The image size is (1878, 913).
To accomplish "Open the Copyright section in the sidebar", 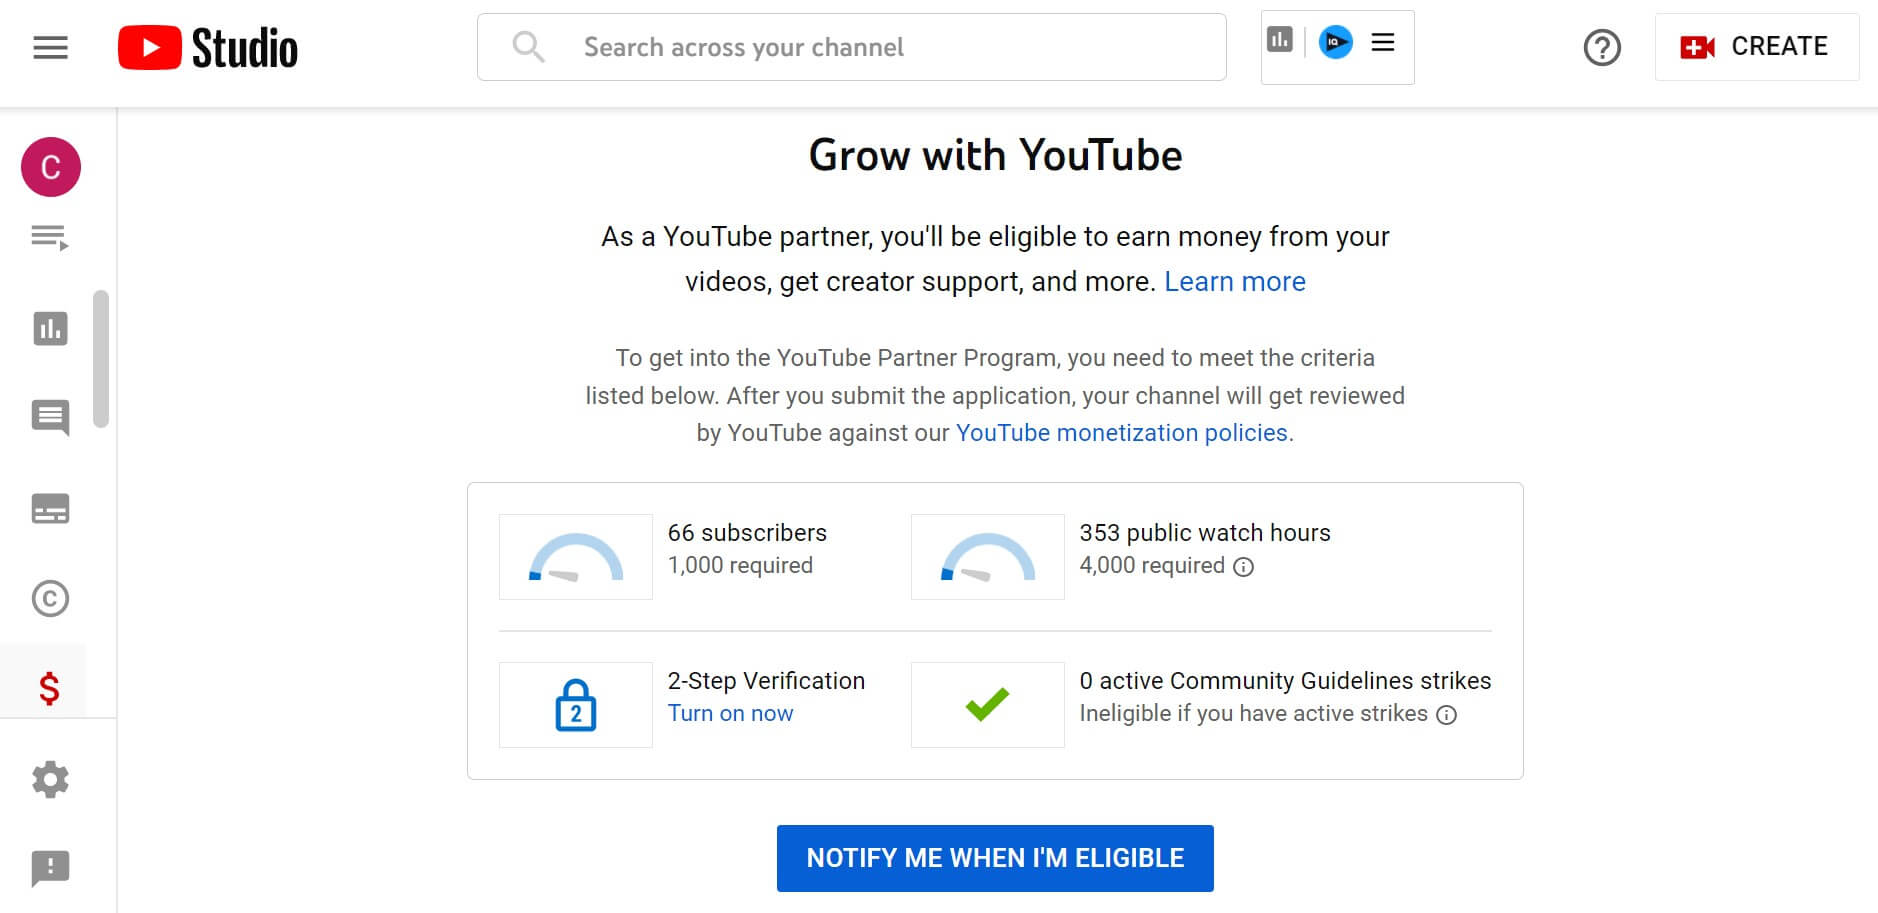I will 50,599.
